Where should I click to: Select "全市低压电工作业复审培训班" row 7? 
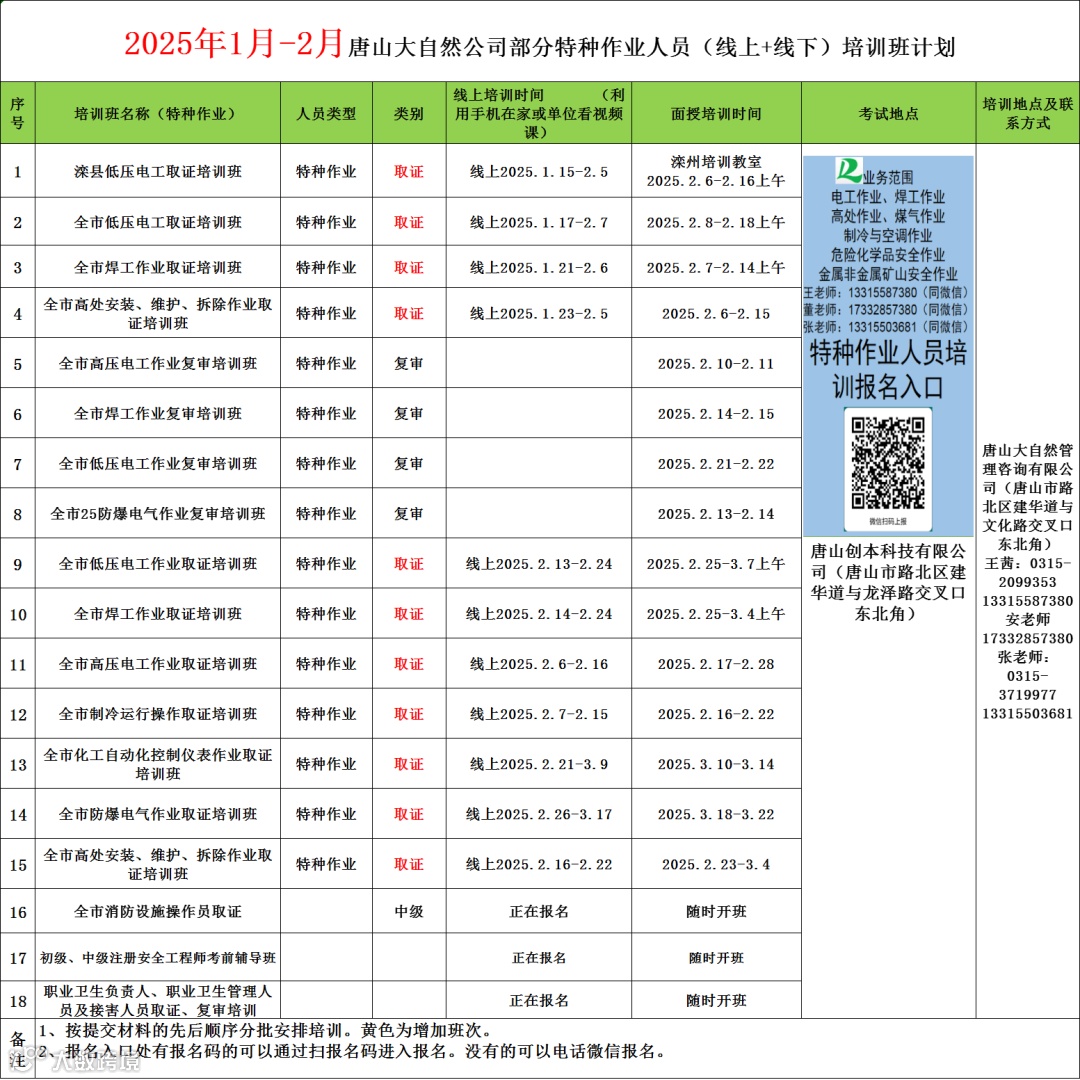pyautogui.click(x=158, y=464)
